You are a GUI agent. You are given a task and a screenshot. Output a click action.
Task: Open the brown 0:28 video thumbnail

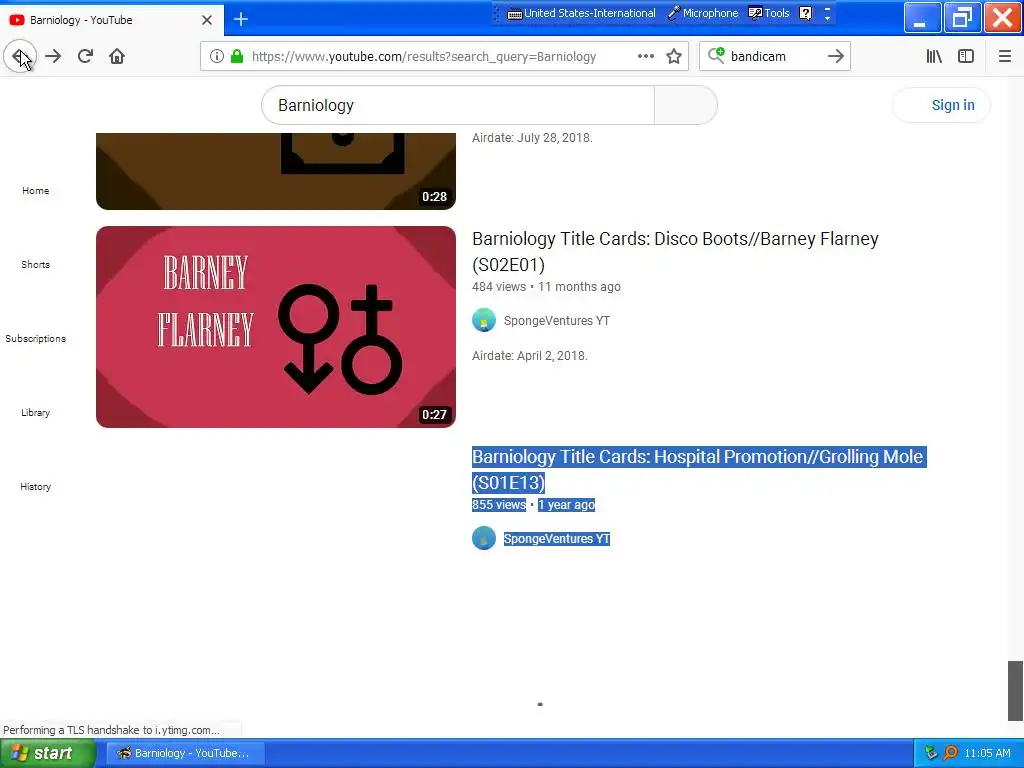(x=276, y=171)
